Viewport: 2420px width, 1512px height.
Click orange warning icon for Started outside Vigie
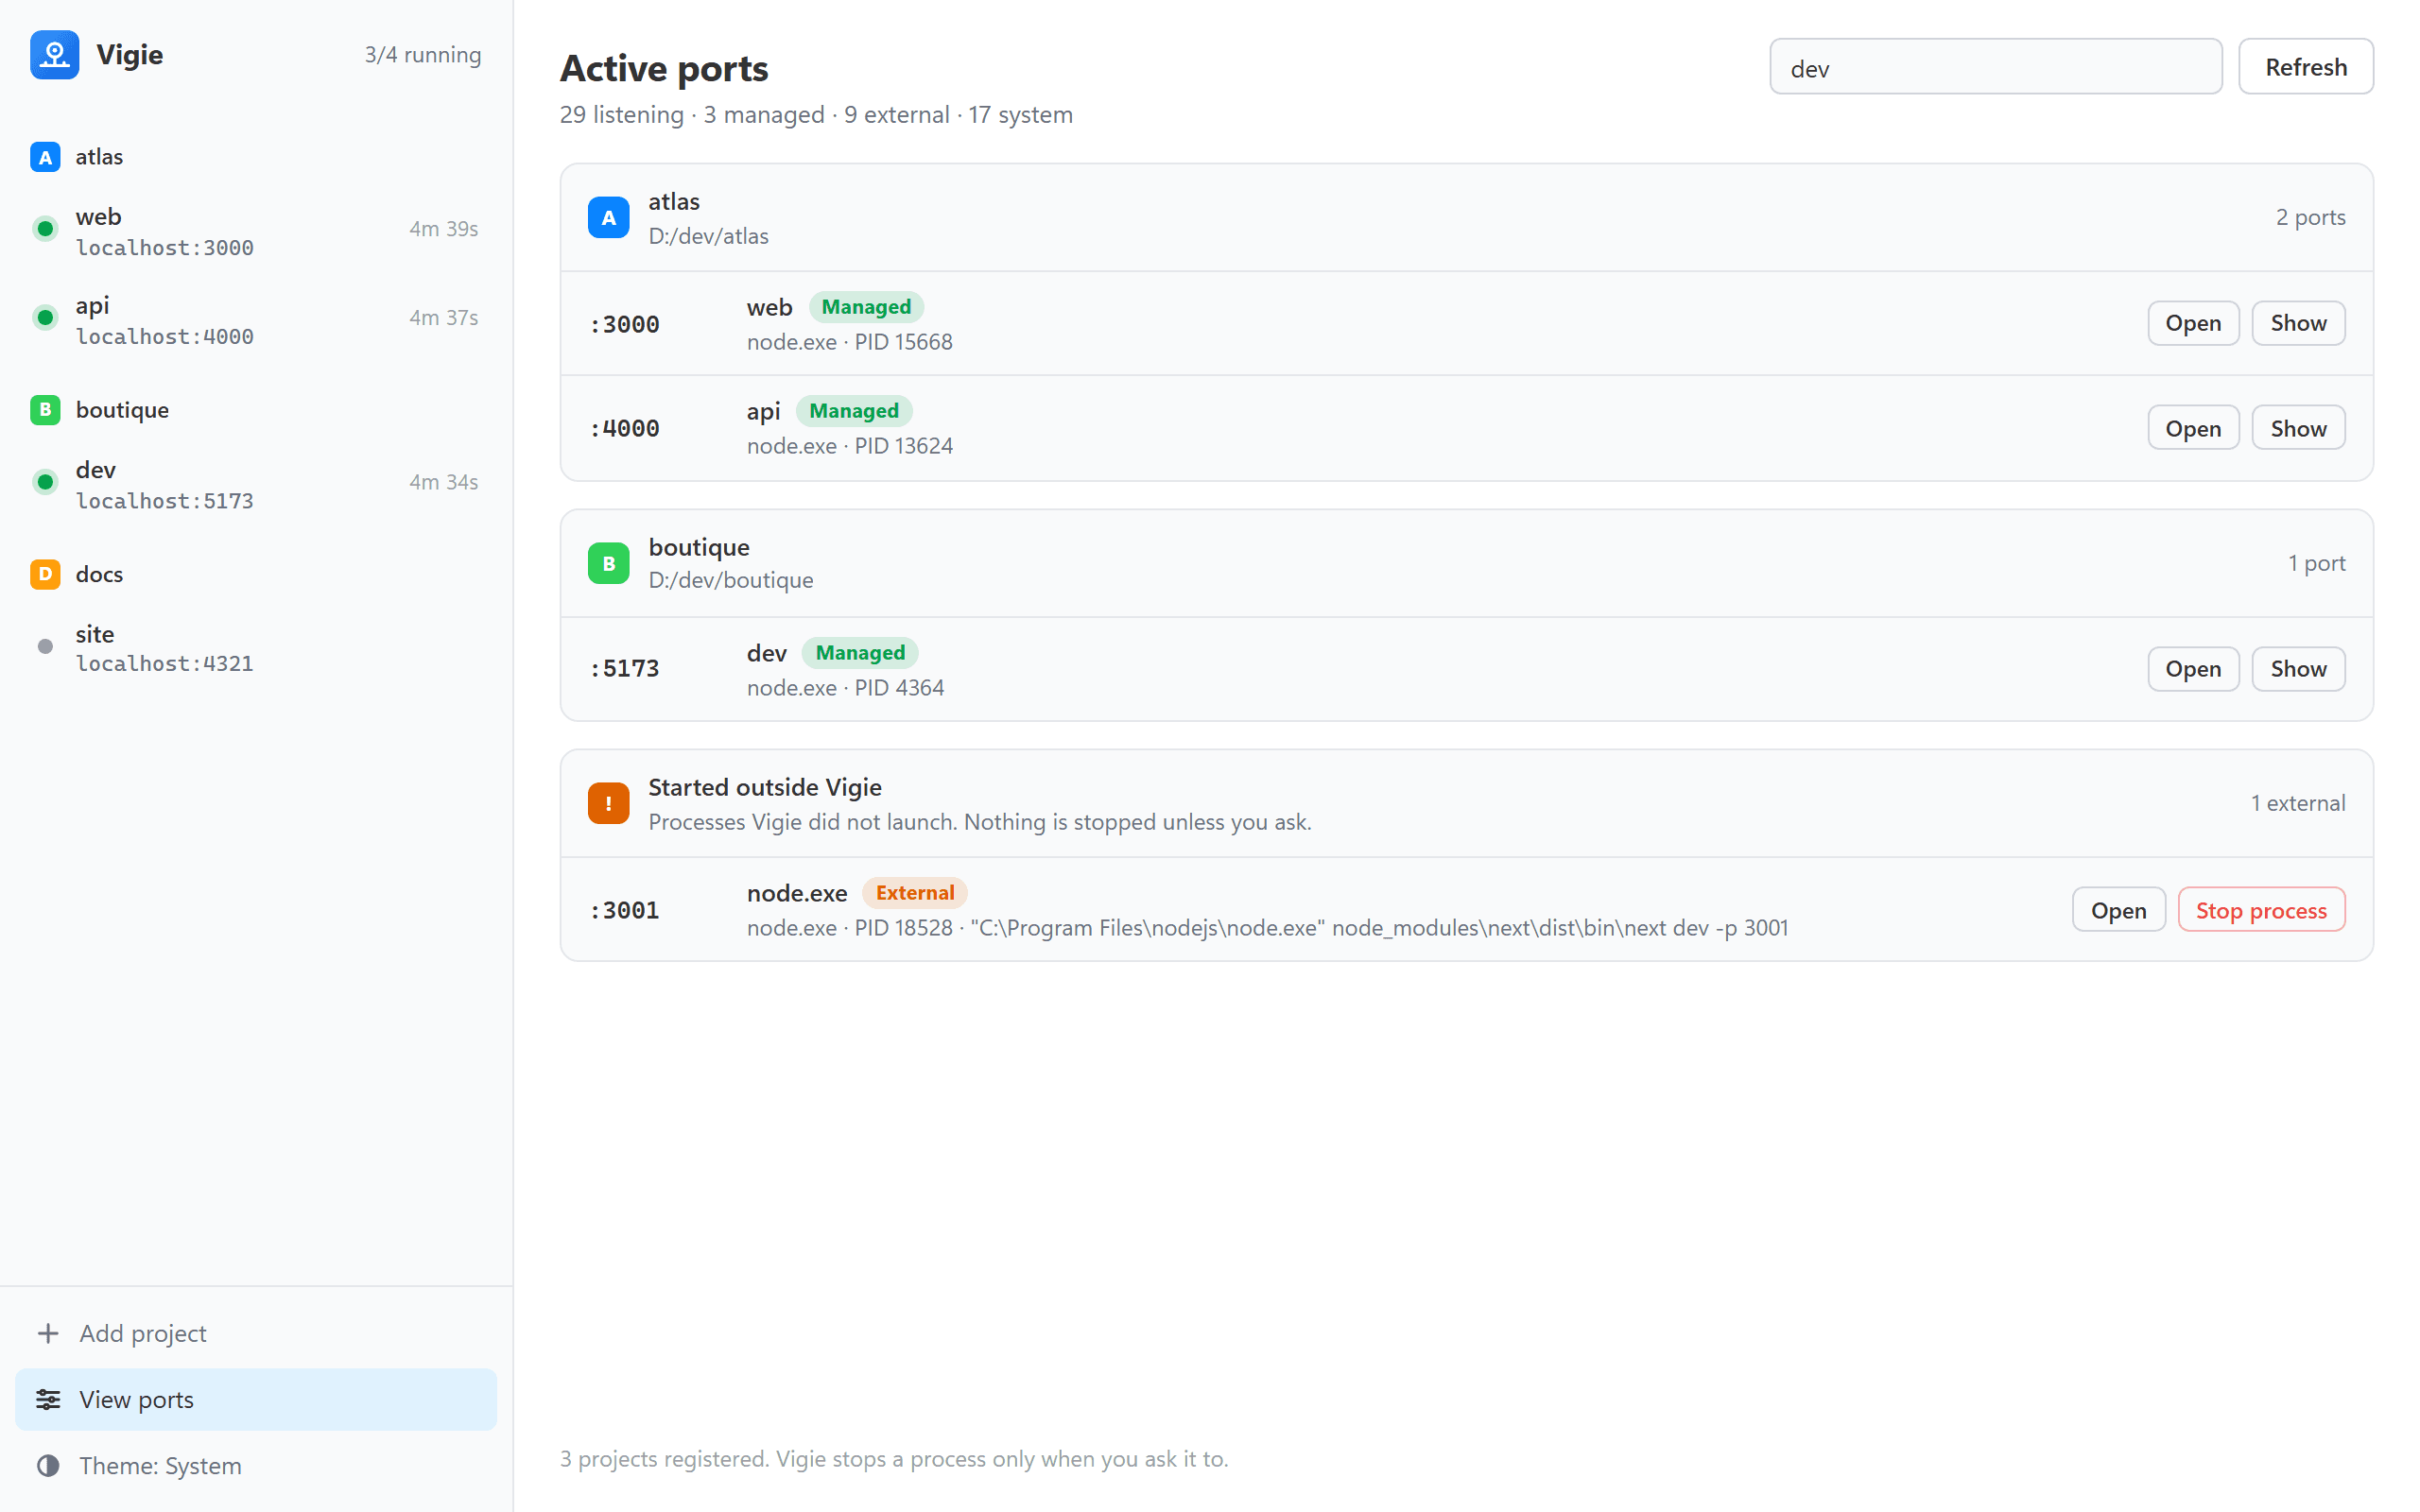click(x=608, y=804)
